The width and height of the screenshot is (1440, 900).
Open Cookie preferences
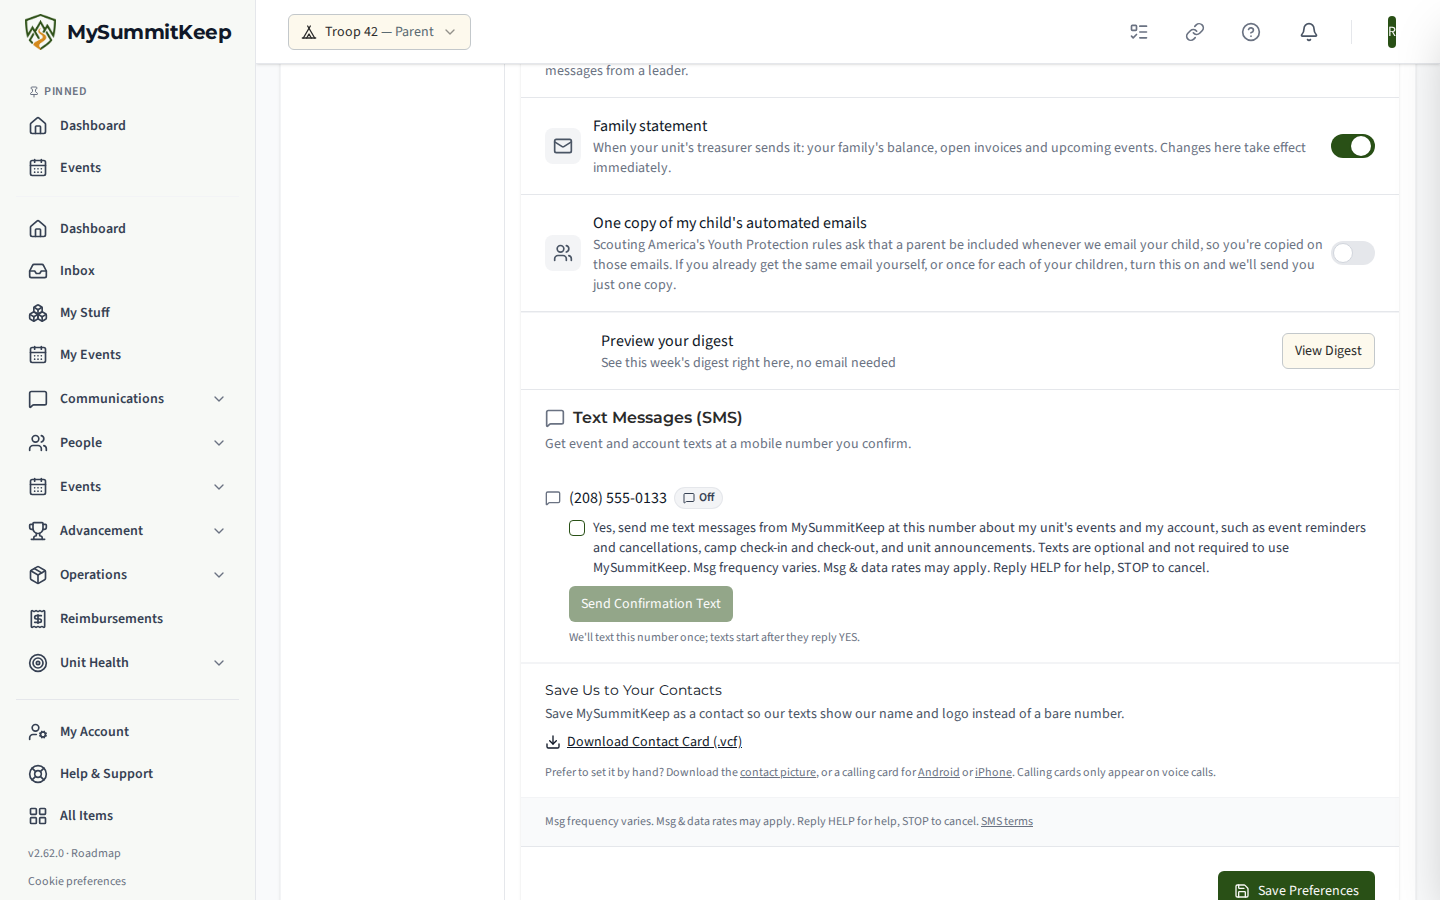[x=77, y=882]
